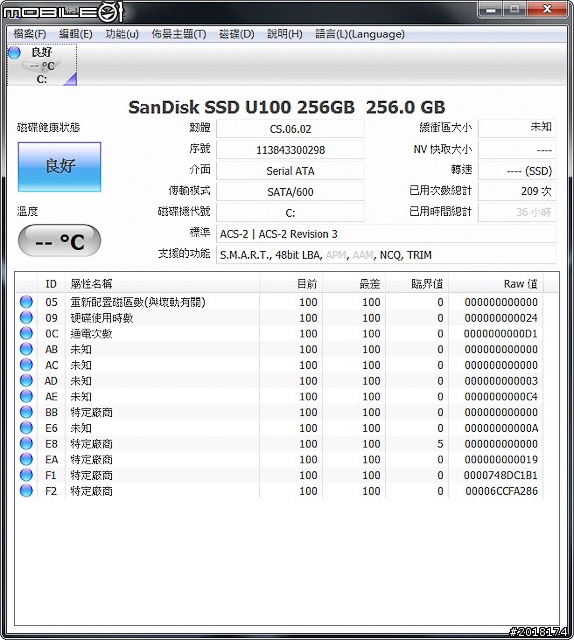Click the interface field Serial ATA
574x640 pixels.
tap(290, 171)
